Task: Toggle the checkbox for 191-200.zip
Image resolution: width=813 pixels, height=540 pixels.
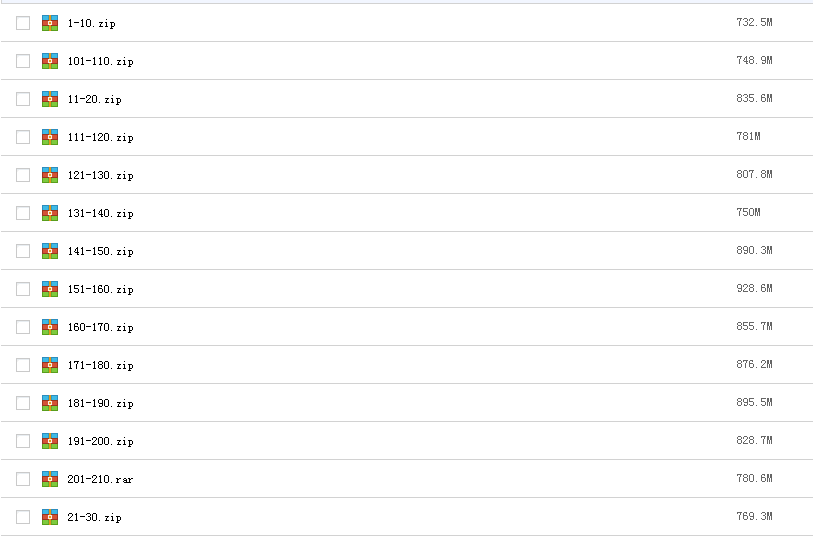Action: point(23,441)
